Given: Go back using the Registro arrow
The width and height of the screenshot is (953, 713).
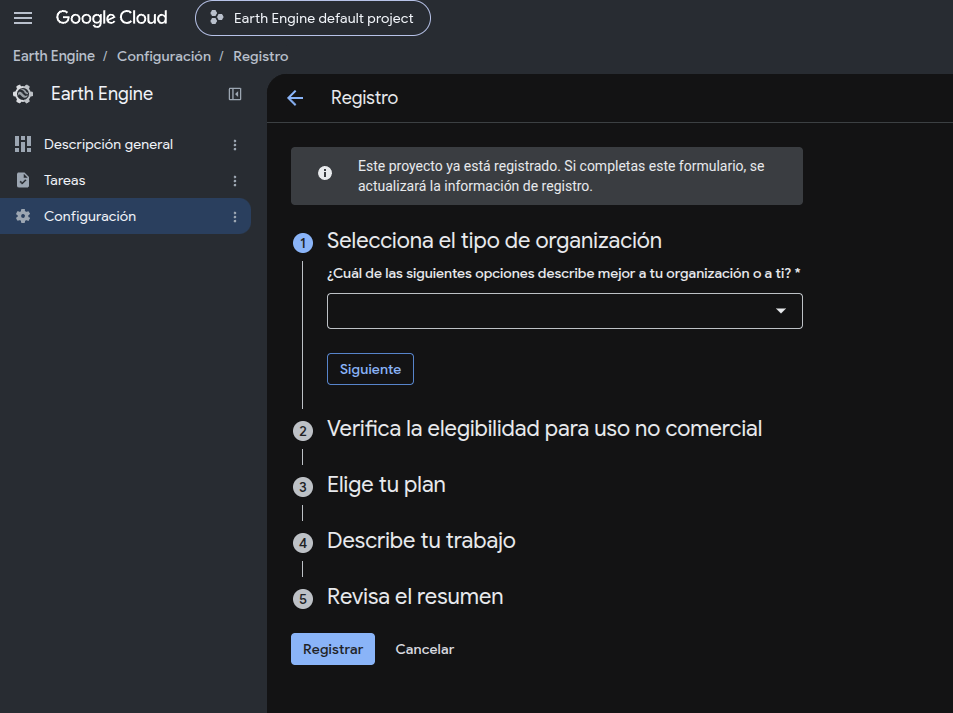Looking at the screenshot, I should click(295, 98).
